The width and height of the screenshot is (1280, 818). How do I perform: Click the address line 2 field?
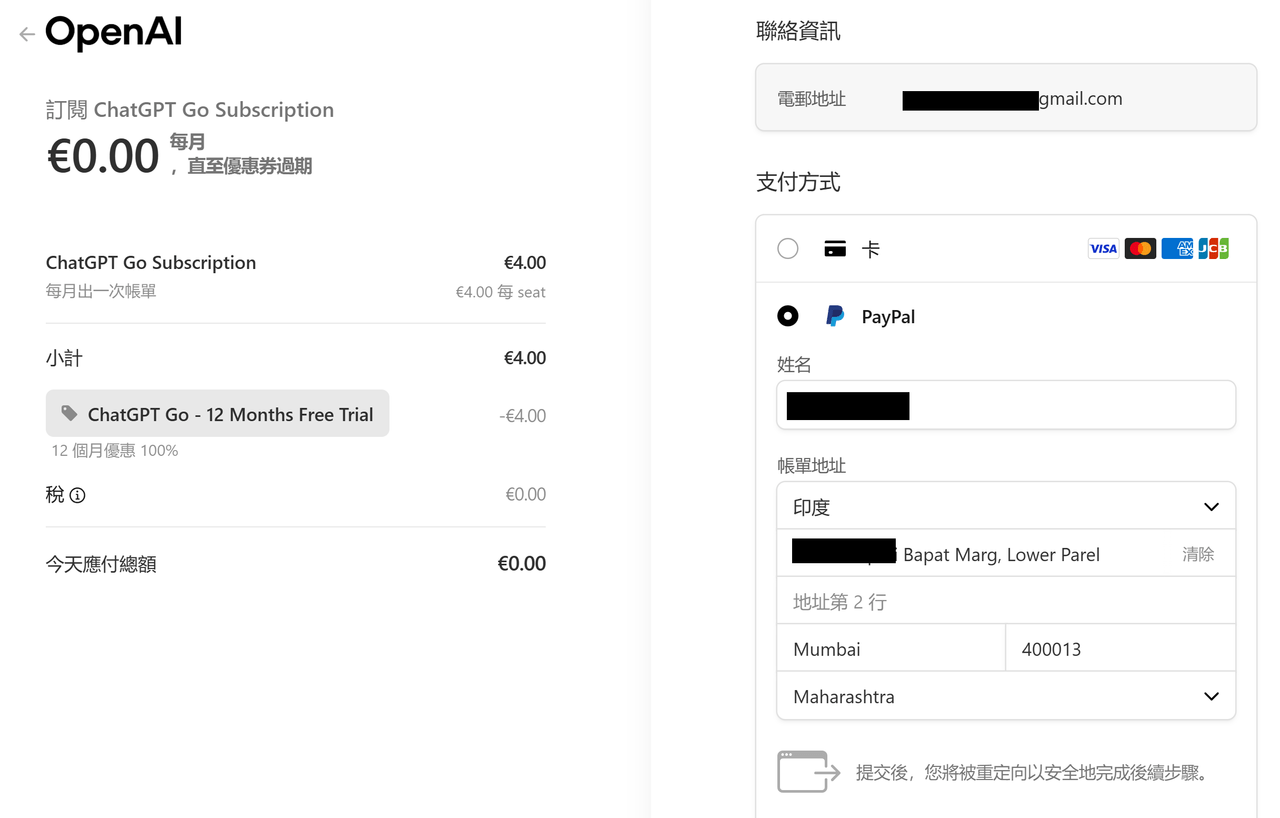click(1005, 602)
